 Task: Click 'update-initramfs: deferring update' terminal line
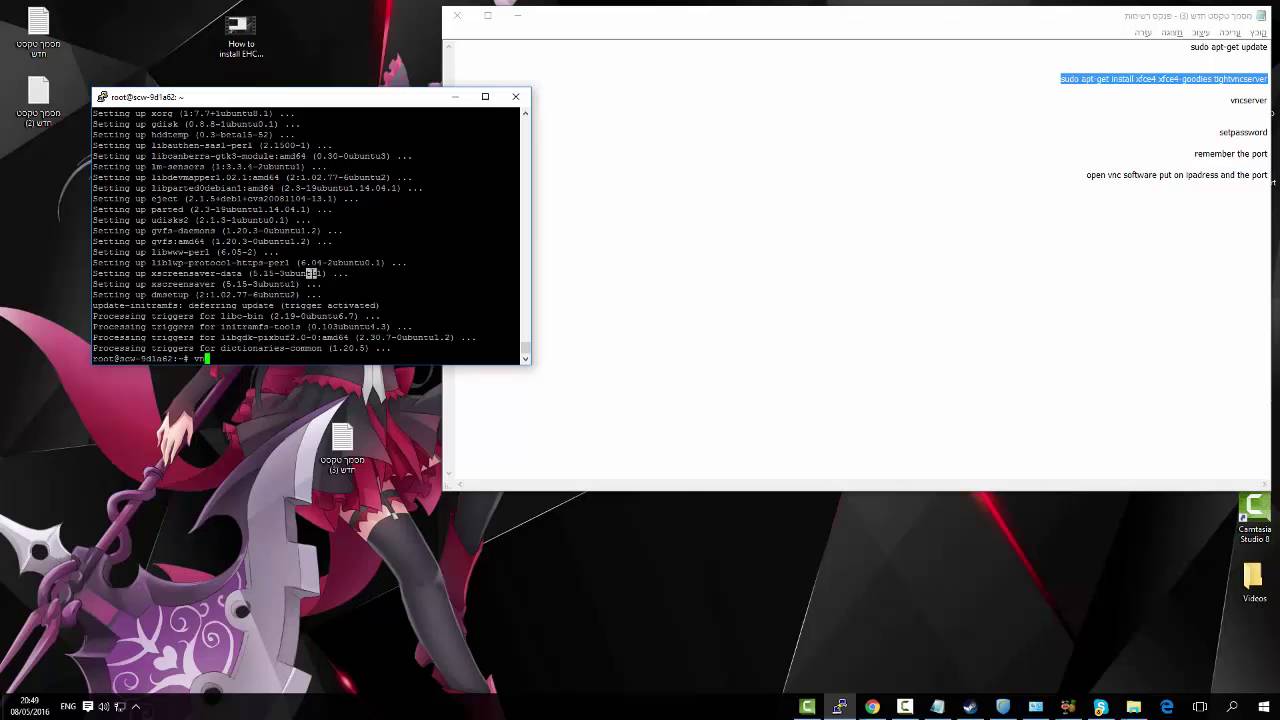tap(236, 305)
